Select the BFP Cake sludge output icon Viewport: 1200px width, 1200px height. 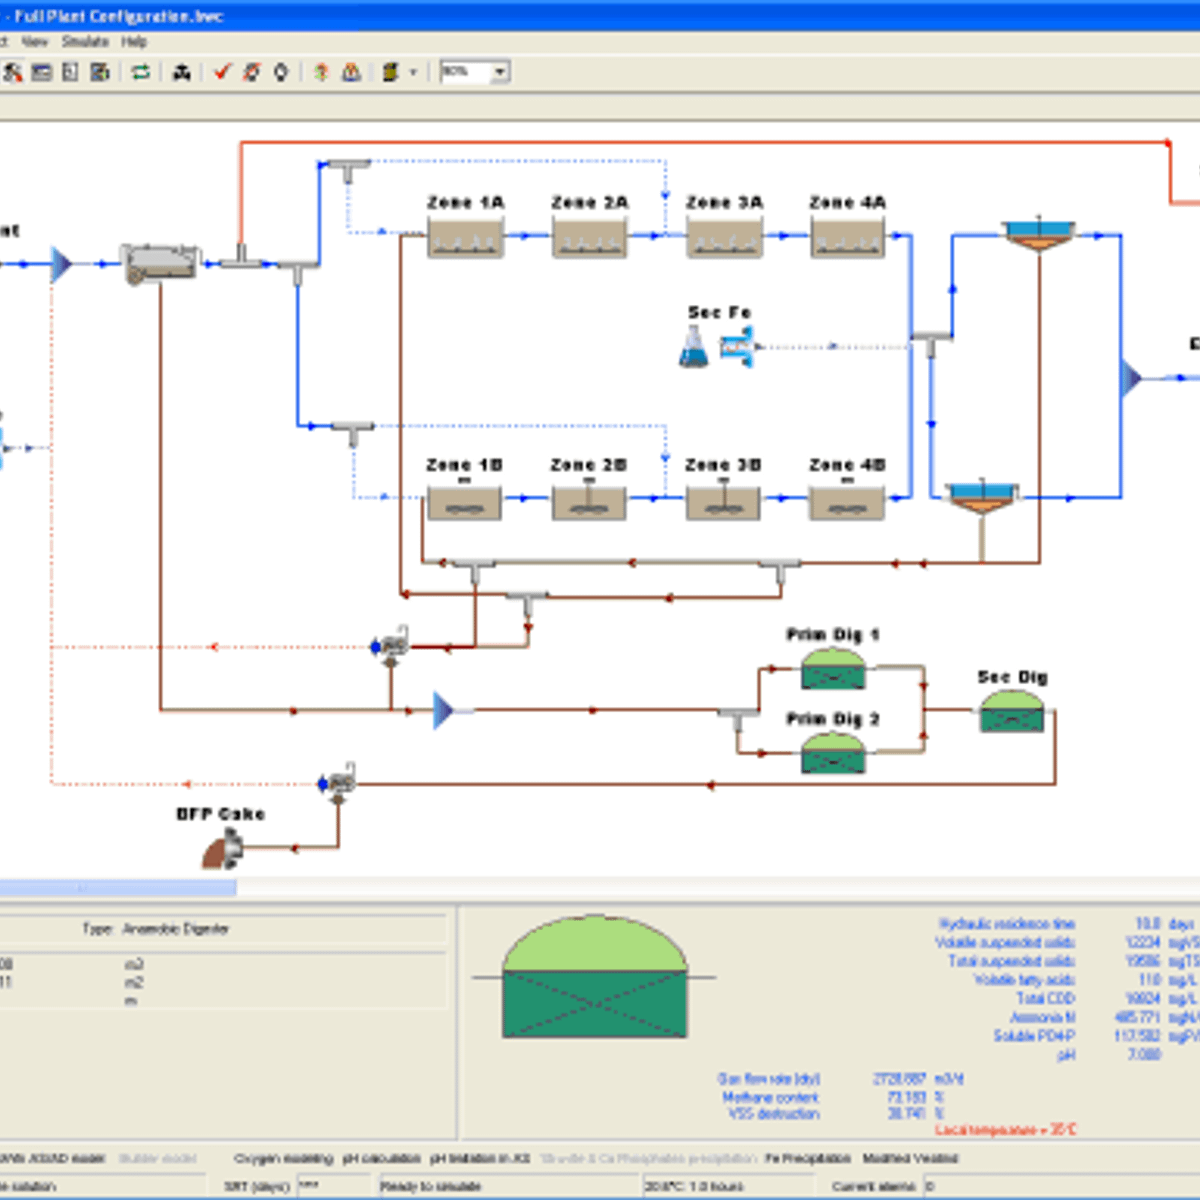pos(222,851)
